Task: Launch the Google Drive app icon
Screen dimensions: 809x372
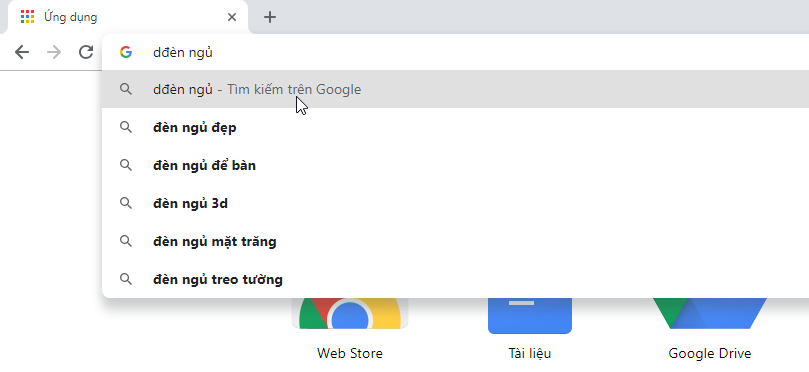Action: coord(710,313)
